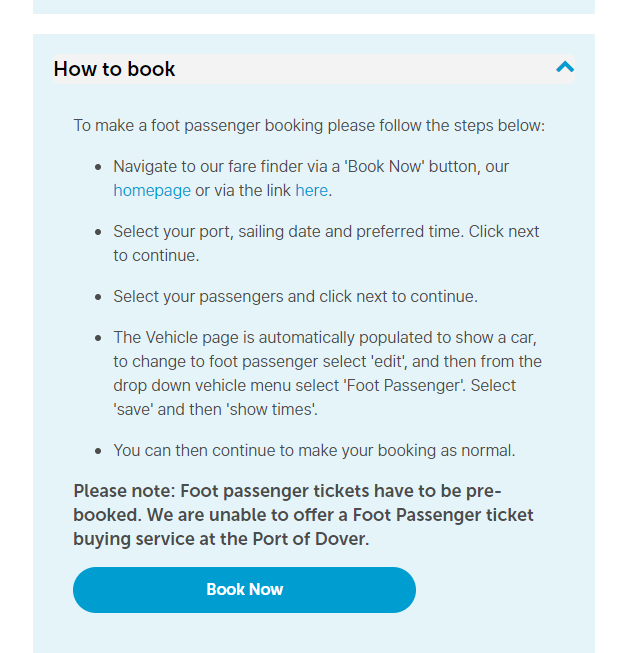Screen dimensions: 625x653
Task: Click the 'Select your passengers' bullet line
Action: [295, 297]
